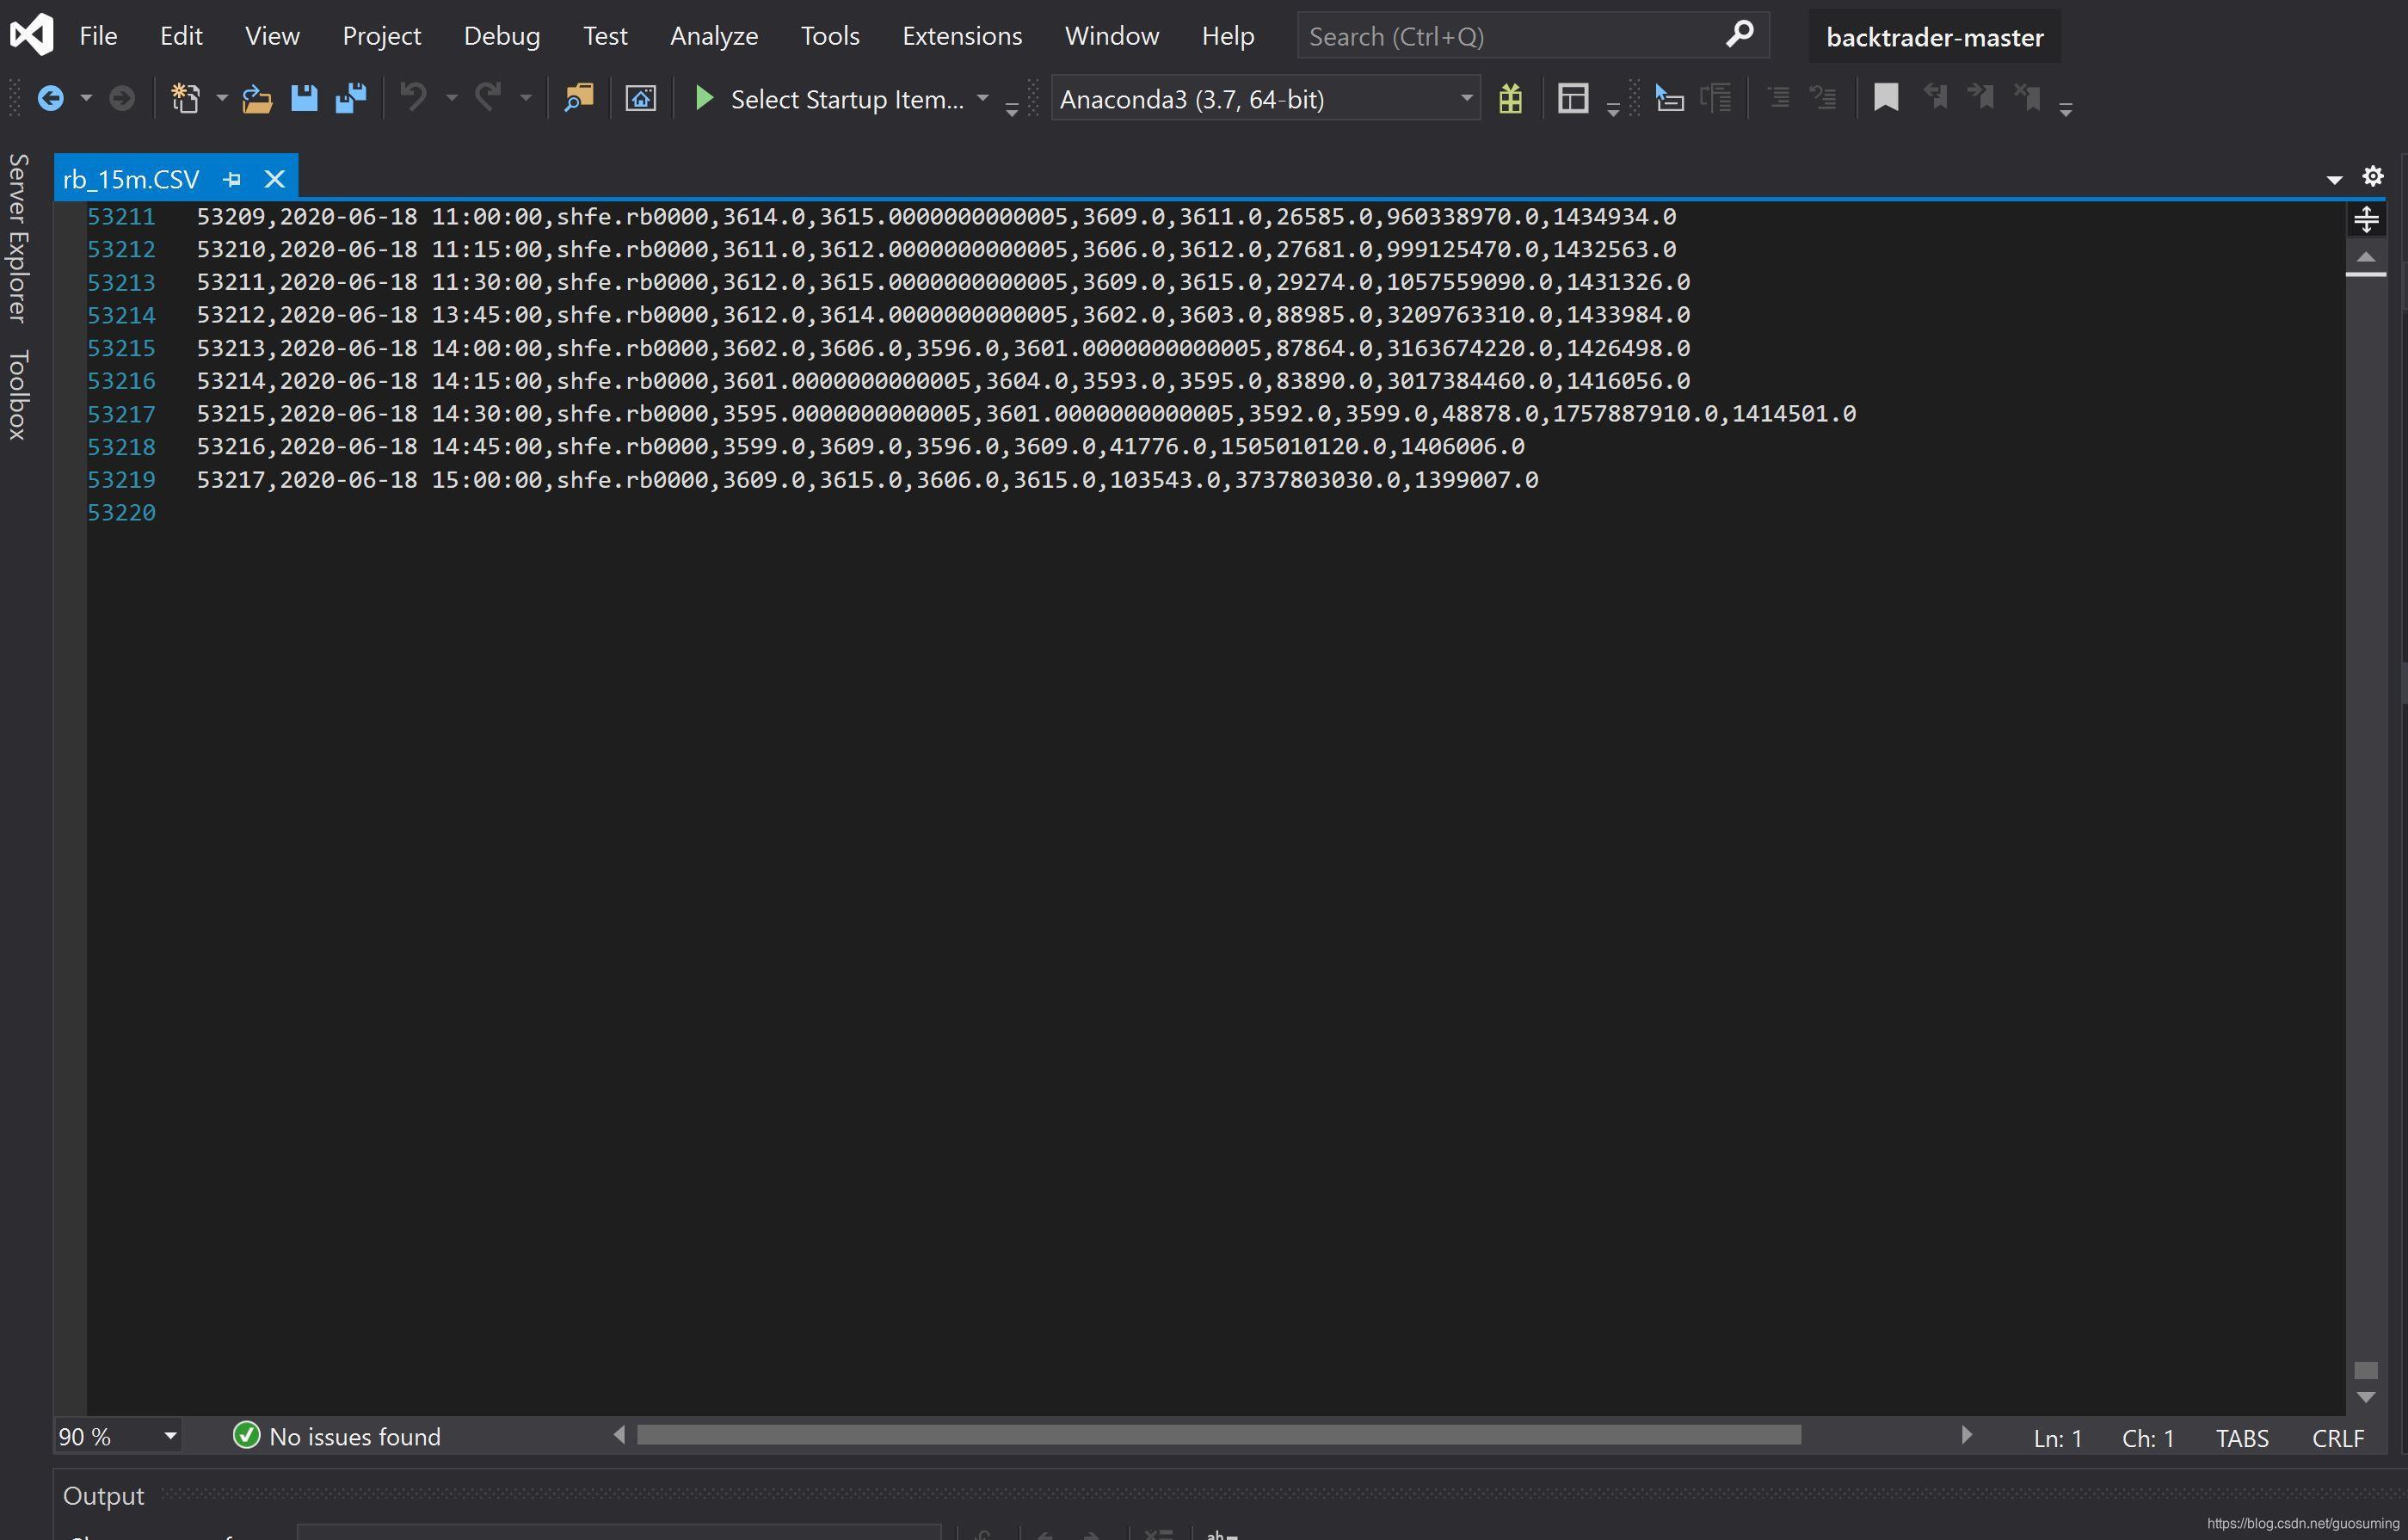Click the New Project icon
The height and width of the screenshot is (1540, 2408).
coord(185,98)
